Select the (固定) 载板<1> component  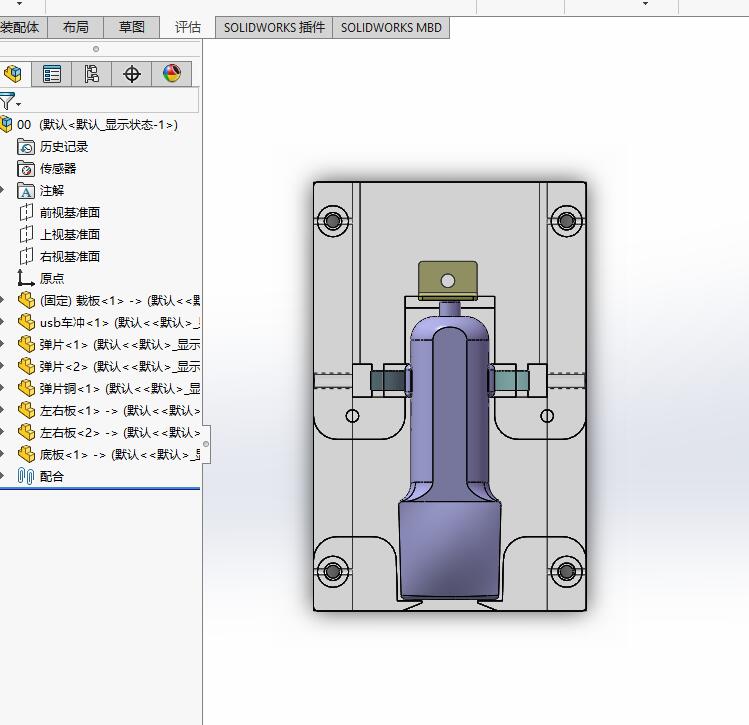point(119,300)
